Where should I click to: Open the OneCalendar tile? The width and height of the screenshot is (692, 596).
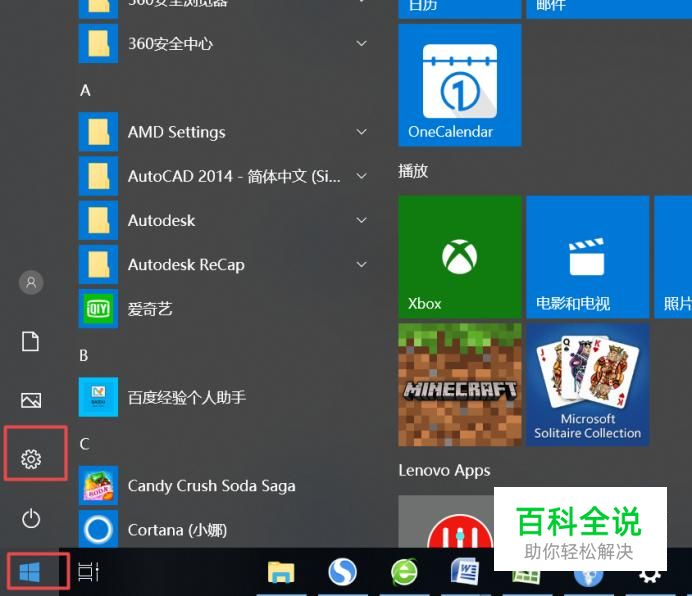click(459, 85)
